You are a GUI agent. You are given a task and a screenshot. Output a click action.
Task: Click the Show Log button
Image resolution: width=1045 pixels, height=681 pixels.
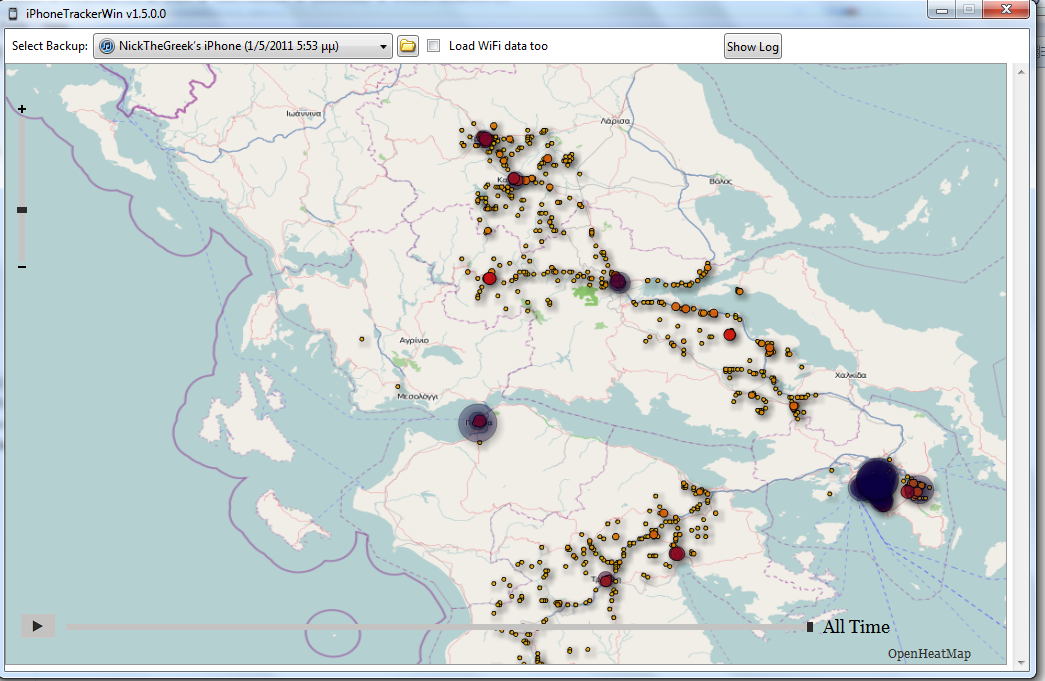click(752, 47)
